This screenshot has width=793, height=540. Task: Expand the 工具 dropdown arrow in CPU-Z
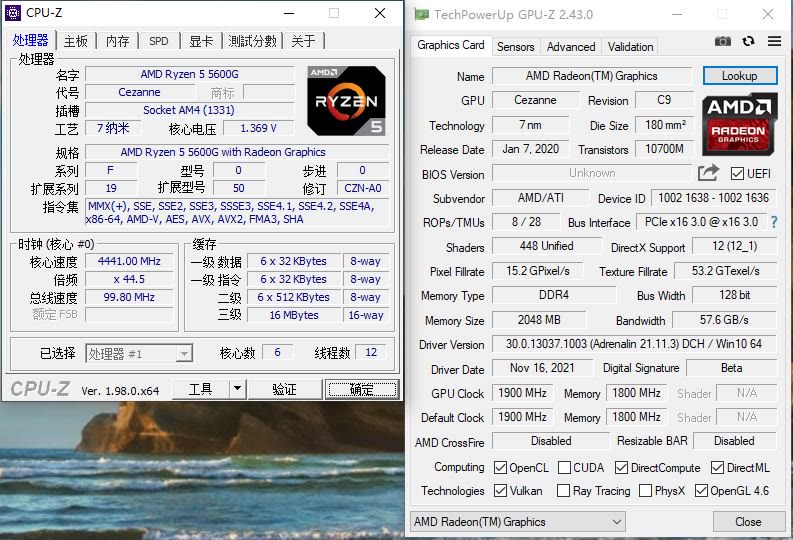[x=237, y=389]
